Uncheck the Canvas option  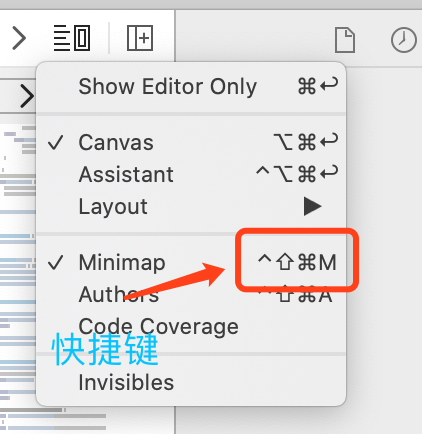[x=191, y=143]
